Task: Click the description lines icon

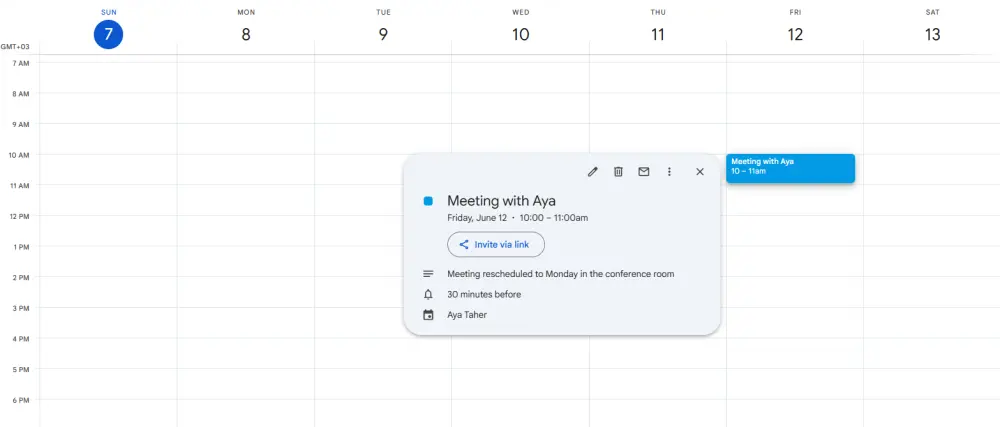Action: tap(428, 274)
